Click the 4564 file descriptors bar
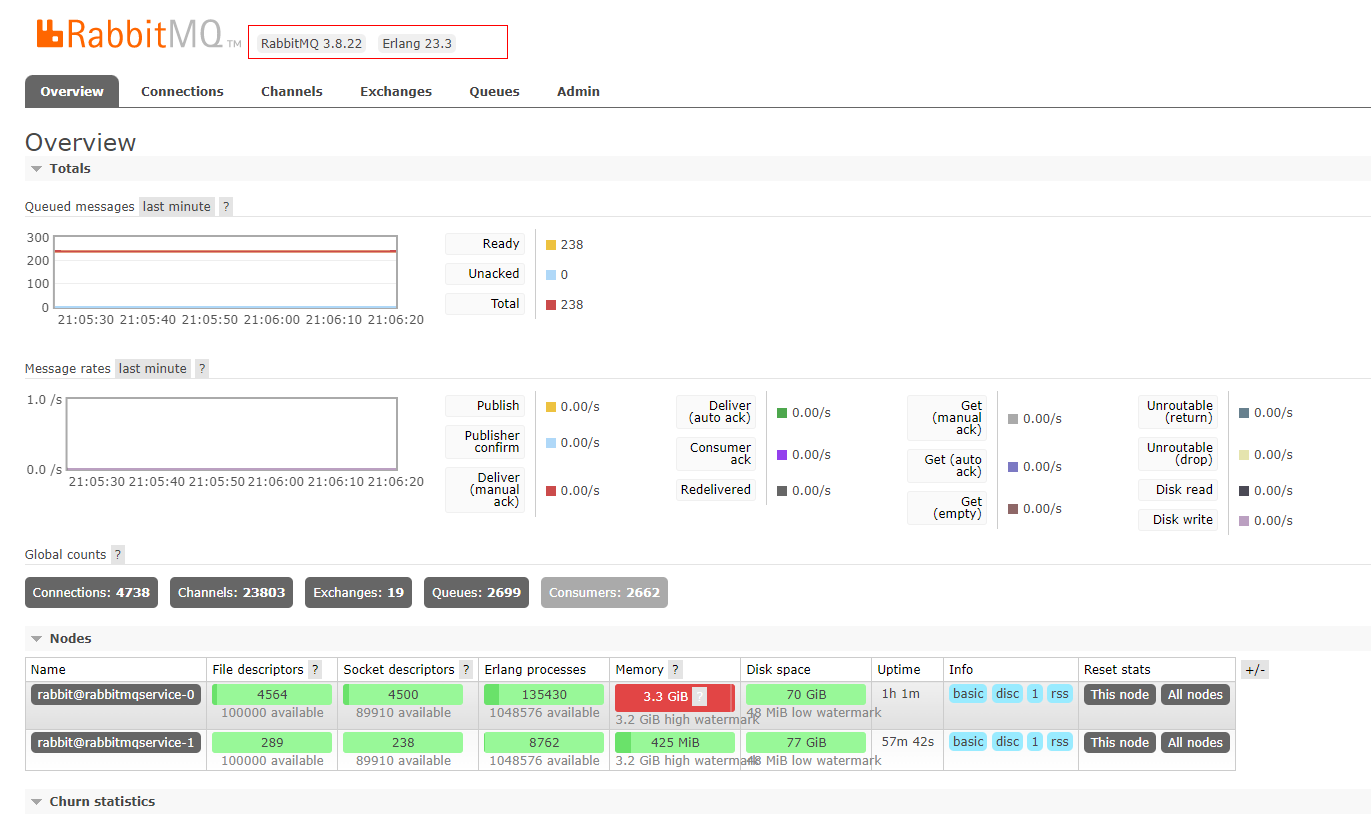The height and width of the screenshot is (818, 1371). click(272, 695)
